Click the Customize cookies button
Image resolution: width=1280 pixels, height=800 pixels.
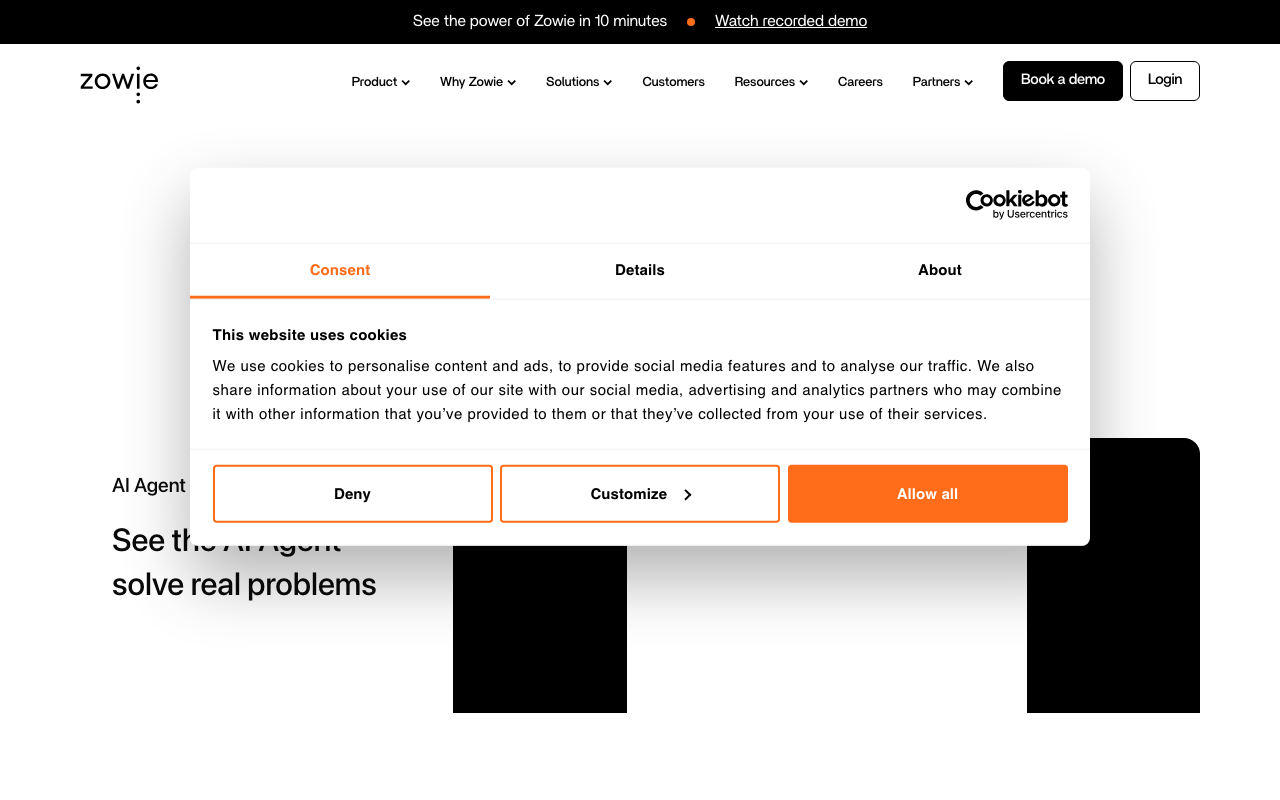click(x=639, y=493)
